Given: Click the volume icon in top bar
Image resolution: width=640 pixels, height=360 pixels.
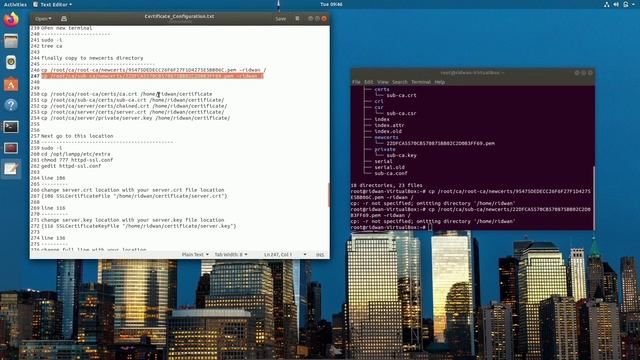Looking at the screenshot, I should [x=616, y=4].
